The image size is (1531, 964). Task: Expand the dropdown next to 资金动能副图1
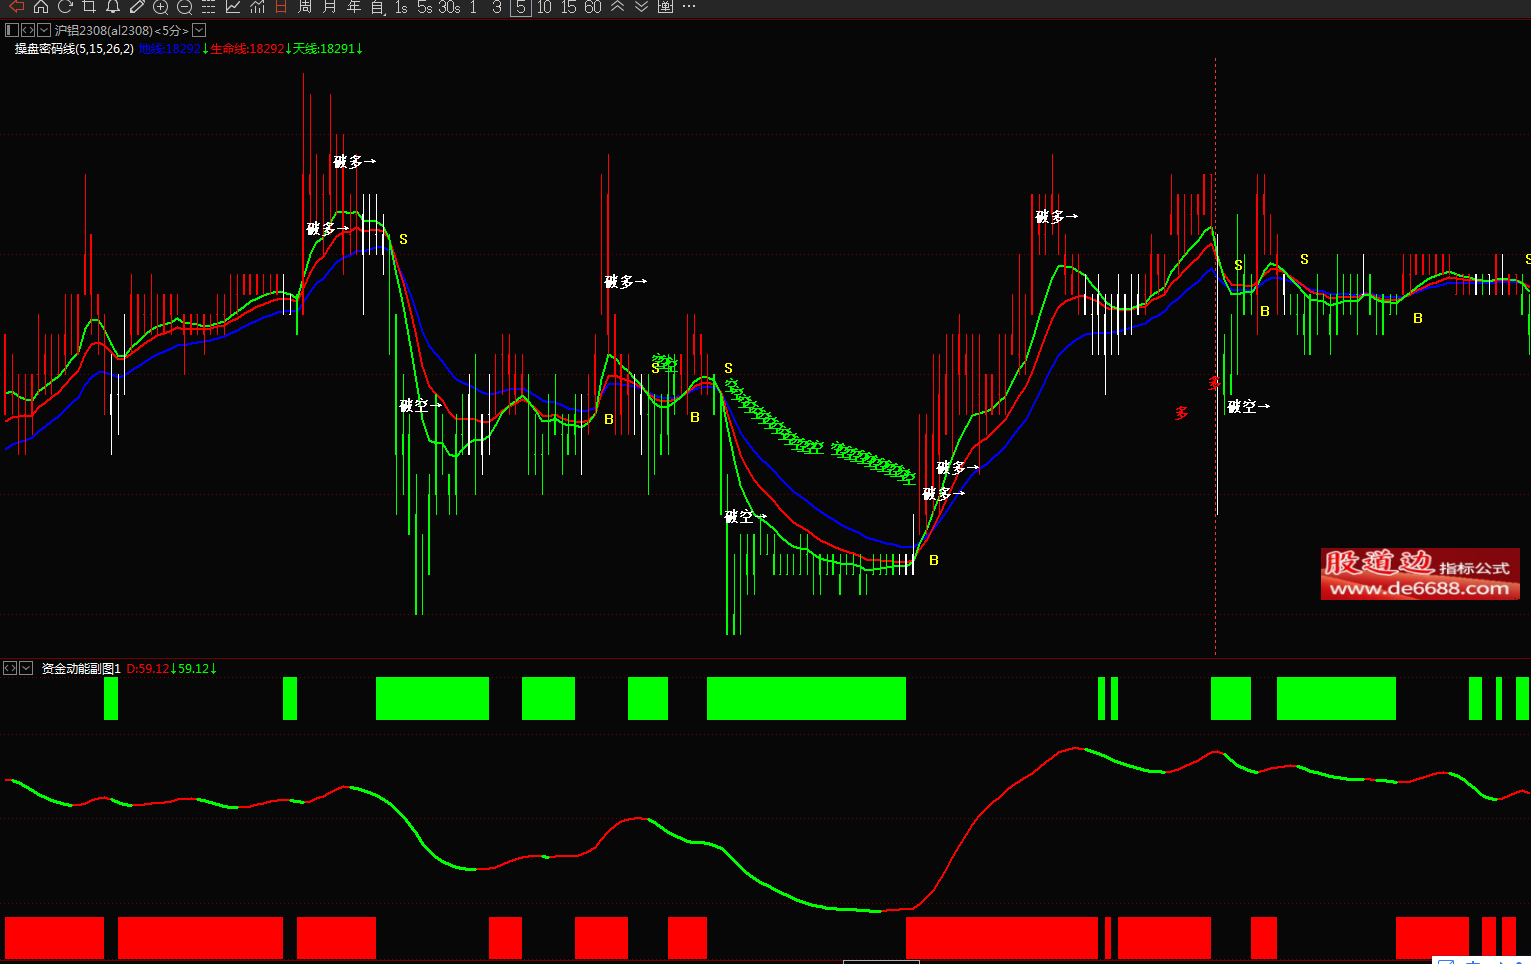coord(26,668)
